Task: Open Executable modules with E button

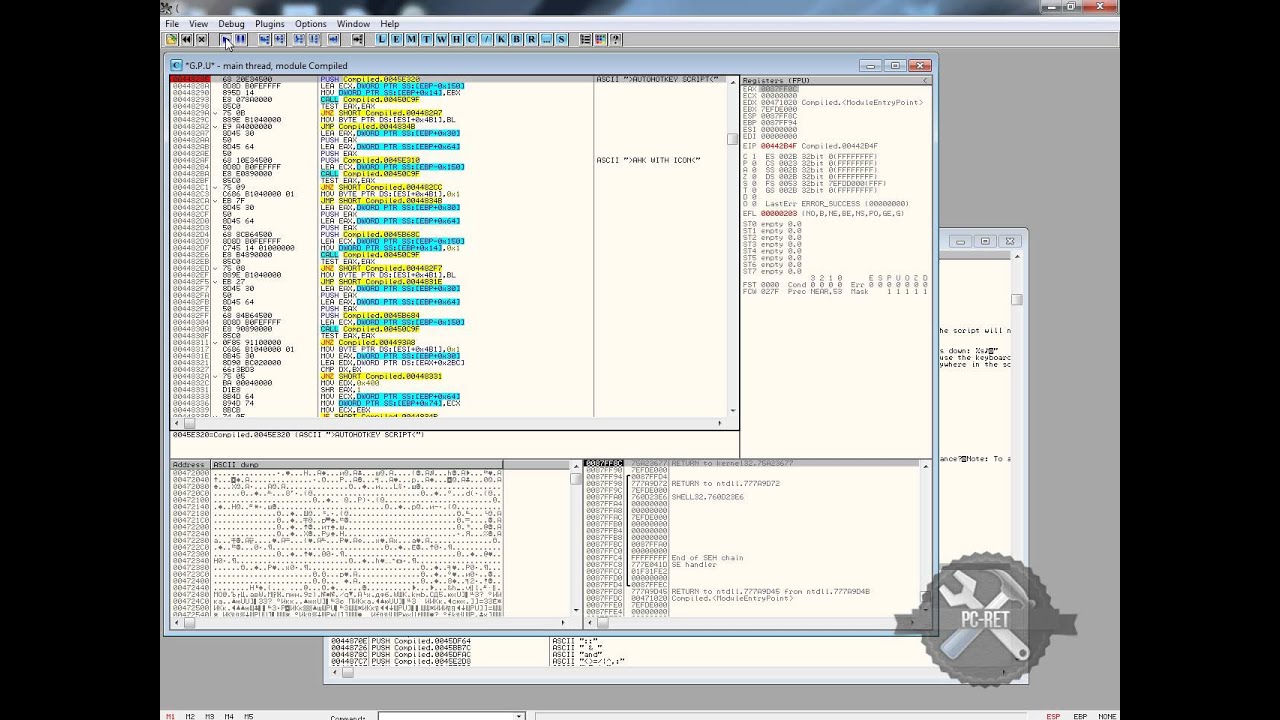Action: 396,39
